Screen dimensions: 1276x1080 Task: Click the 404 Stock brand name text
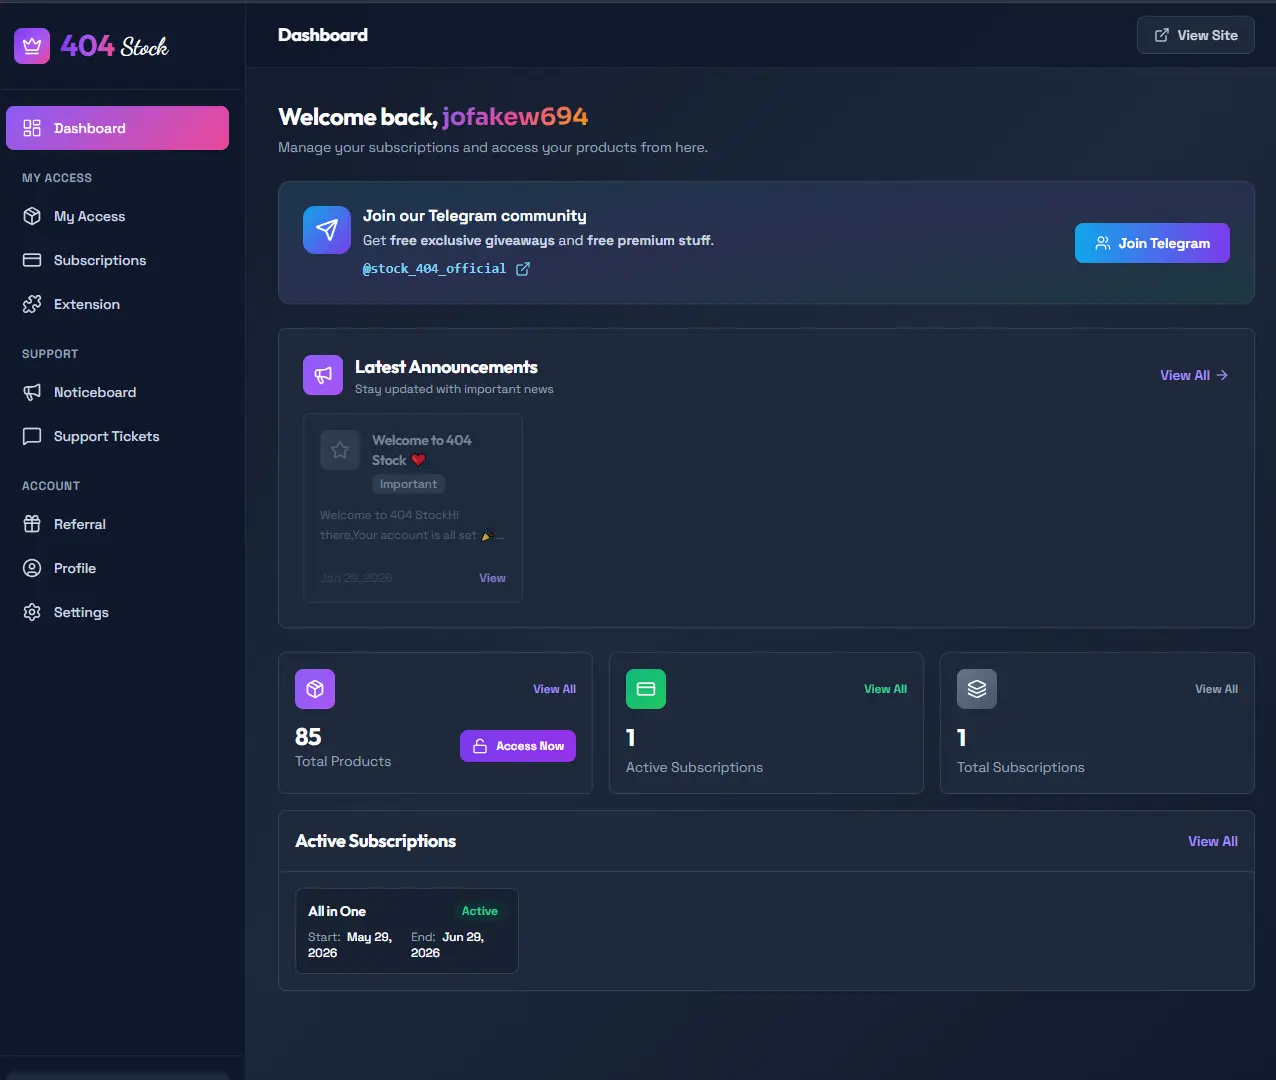coord(114,46)
